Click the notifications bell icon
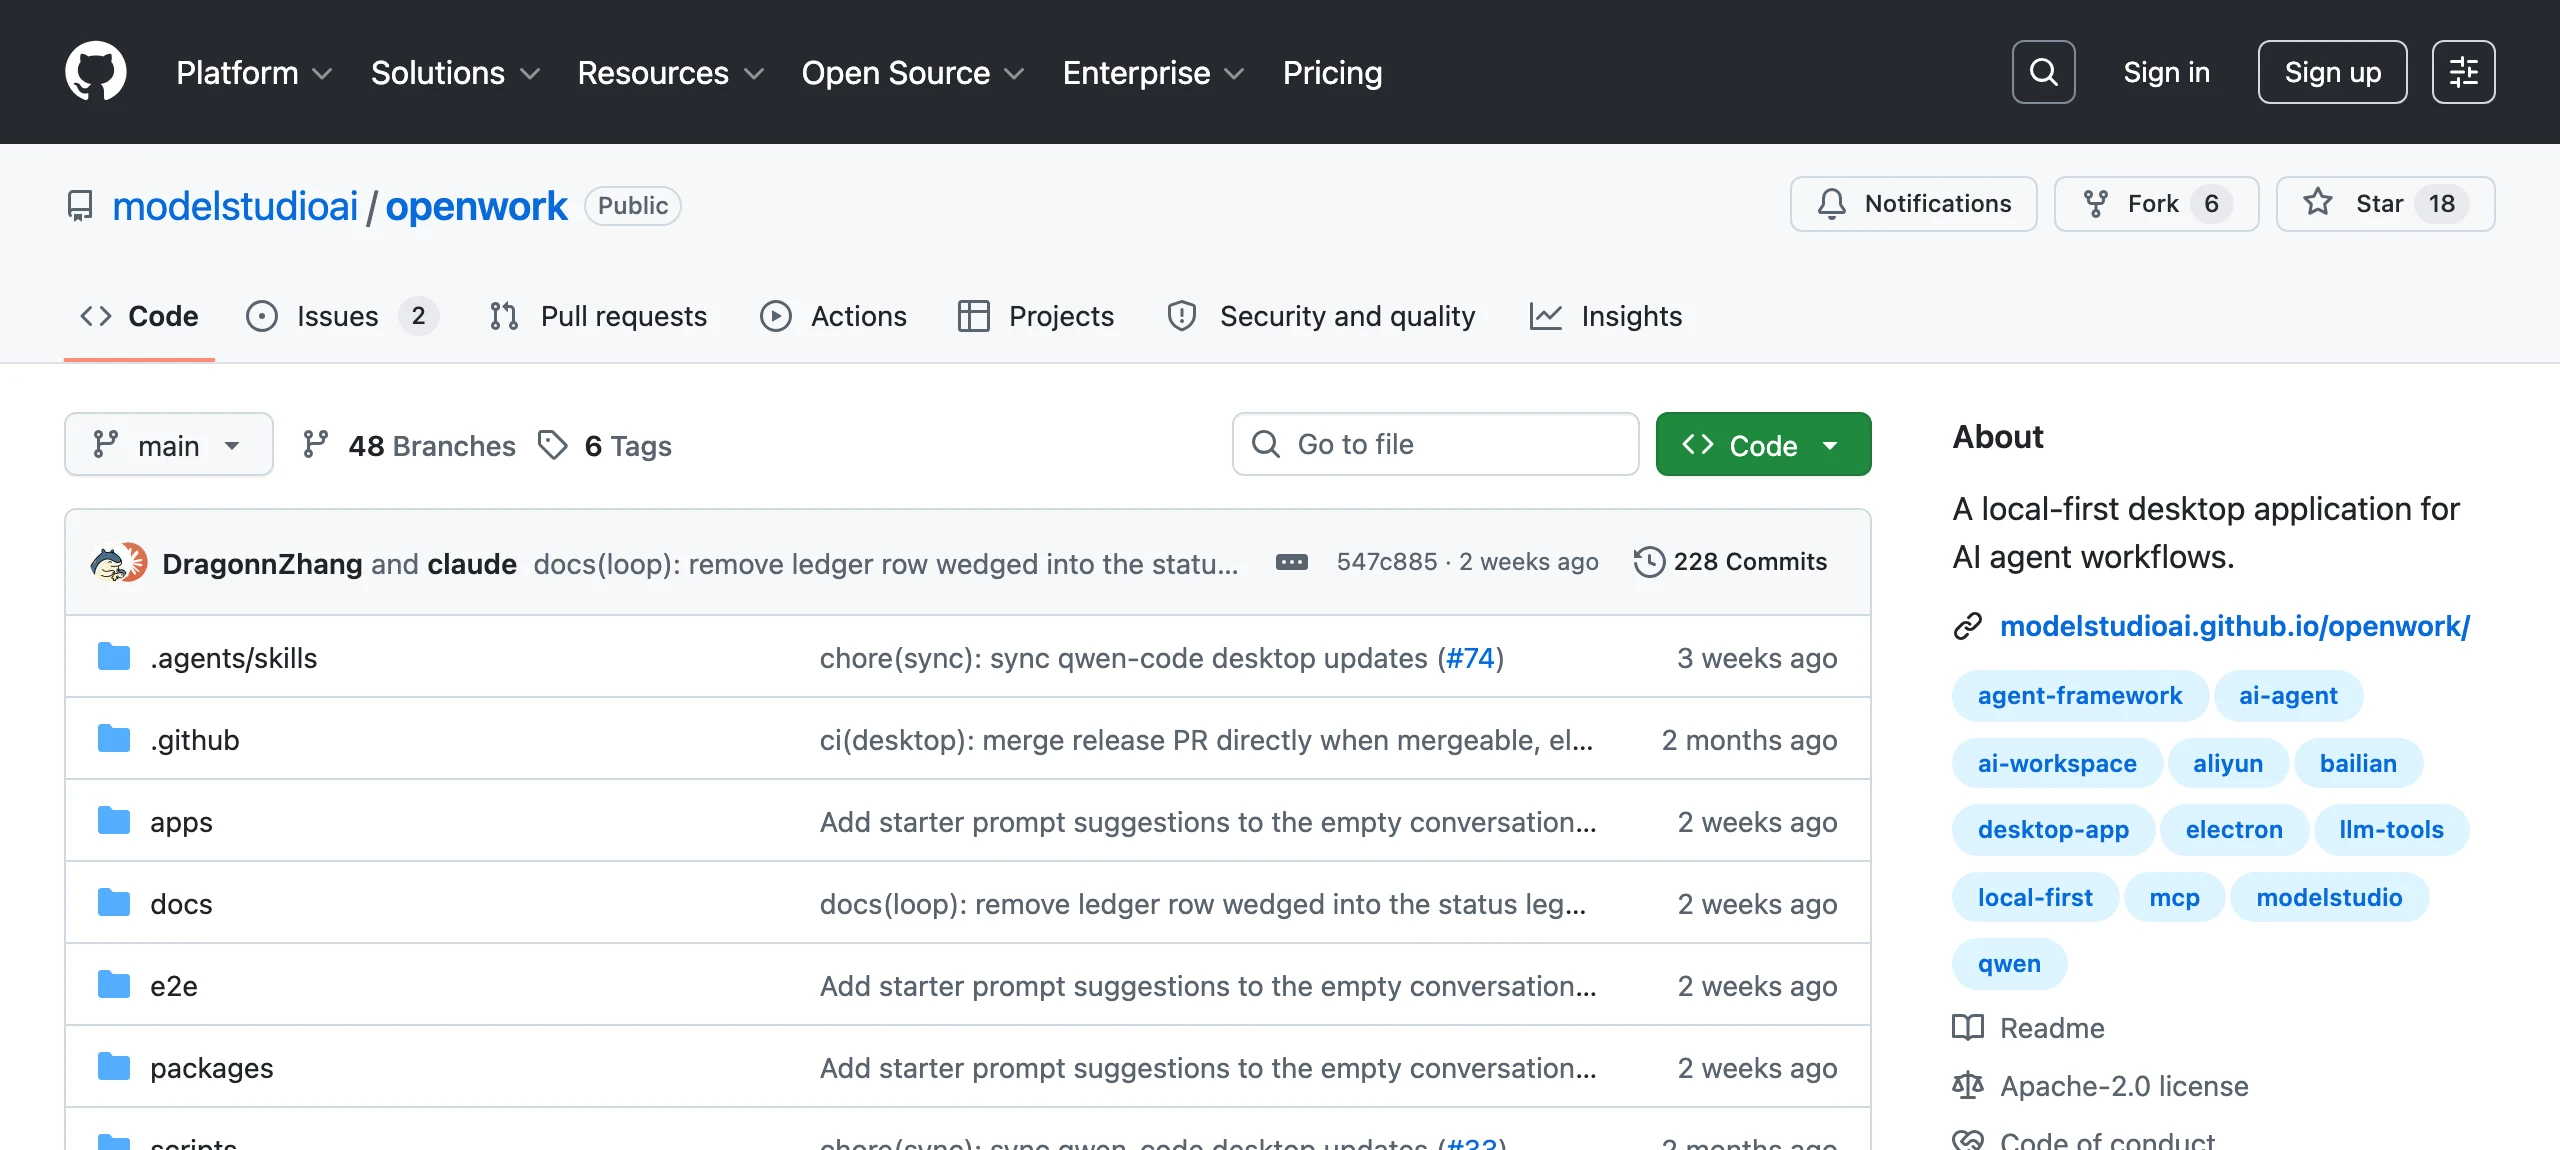 tap(1832, 204)
